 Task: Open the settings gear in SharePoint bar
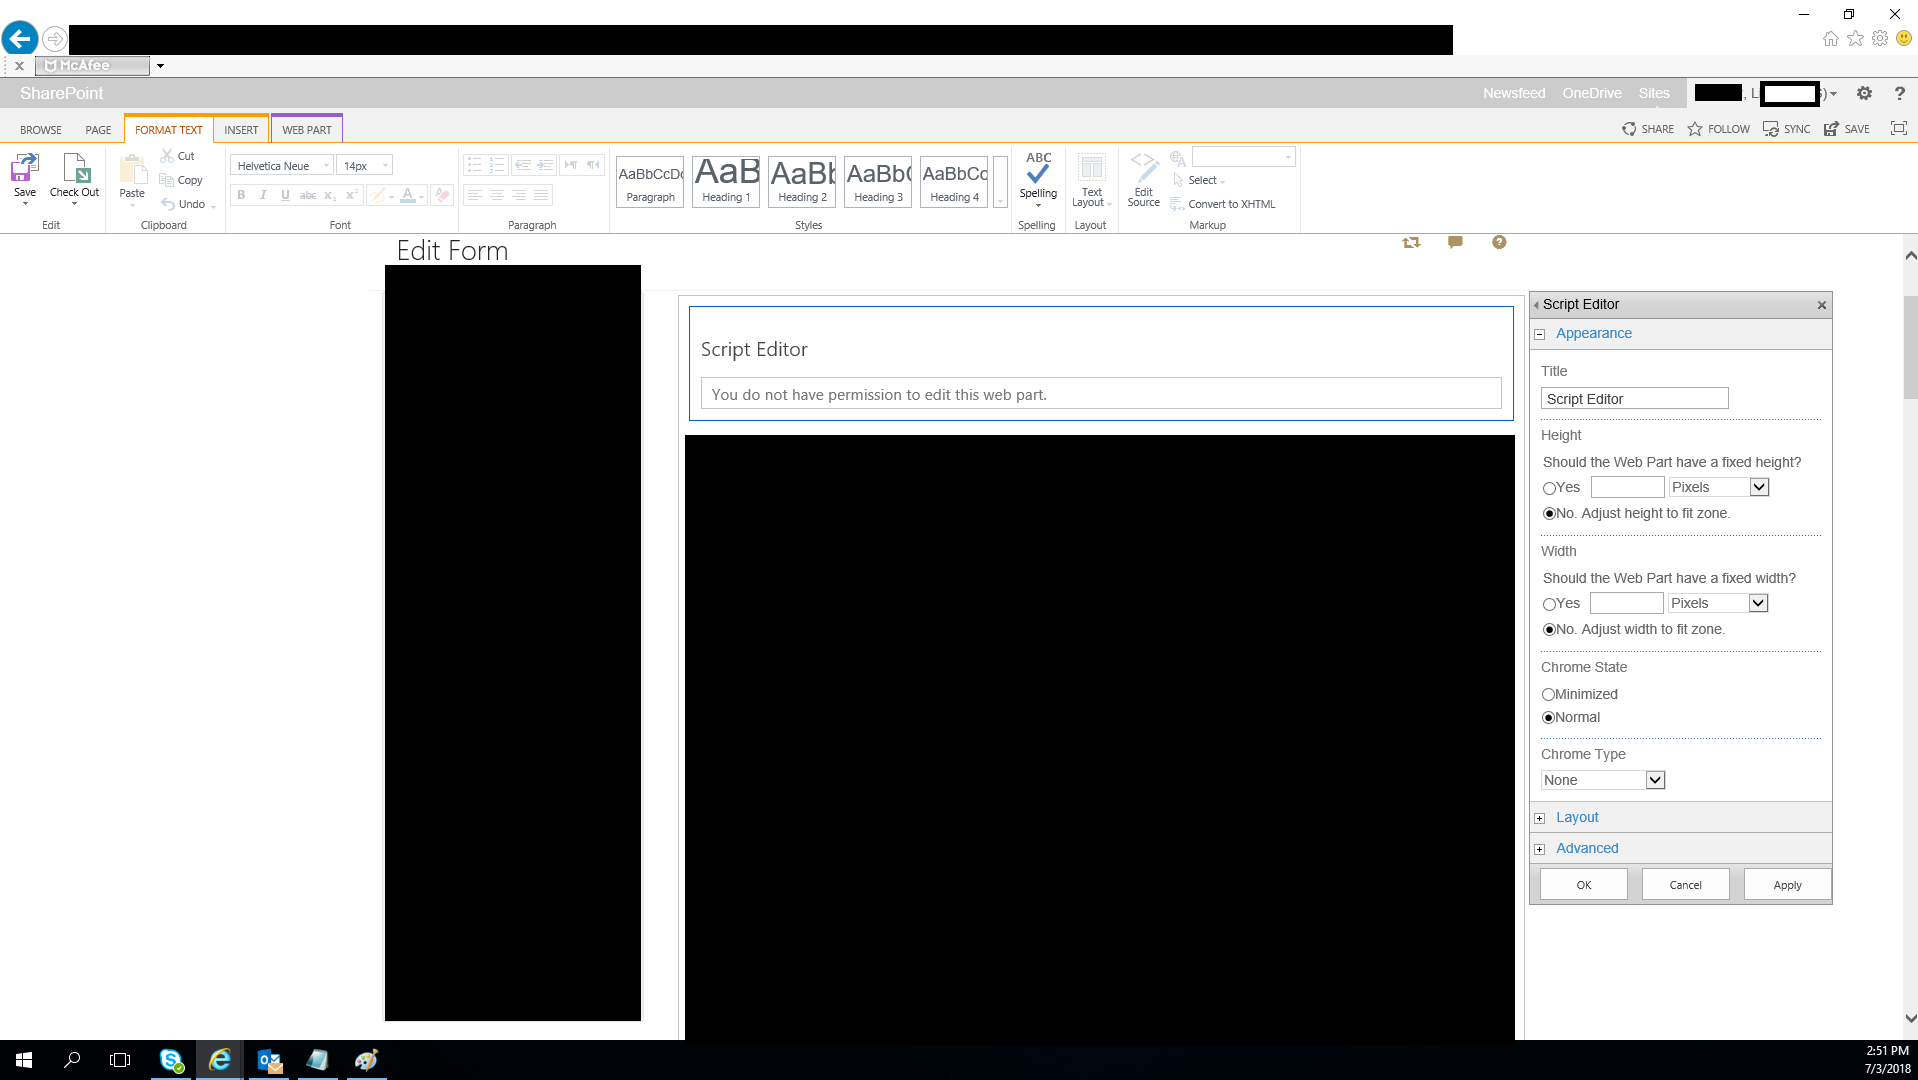pos(1864,93)
